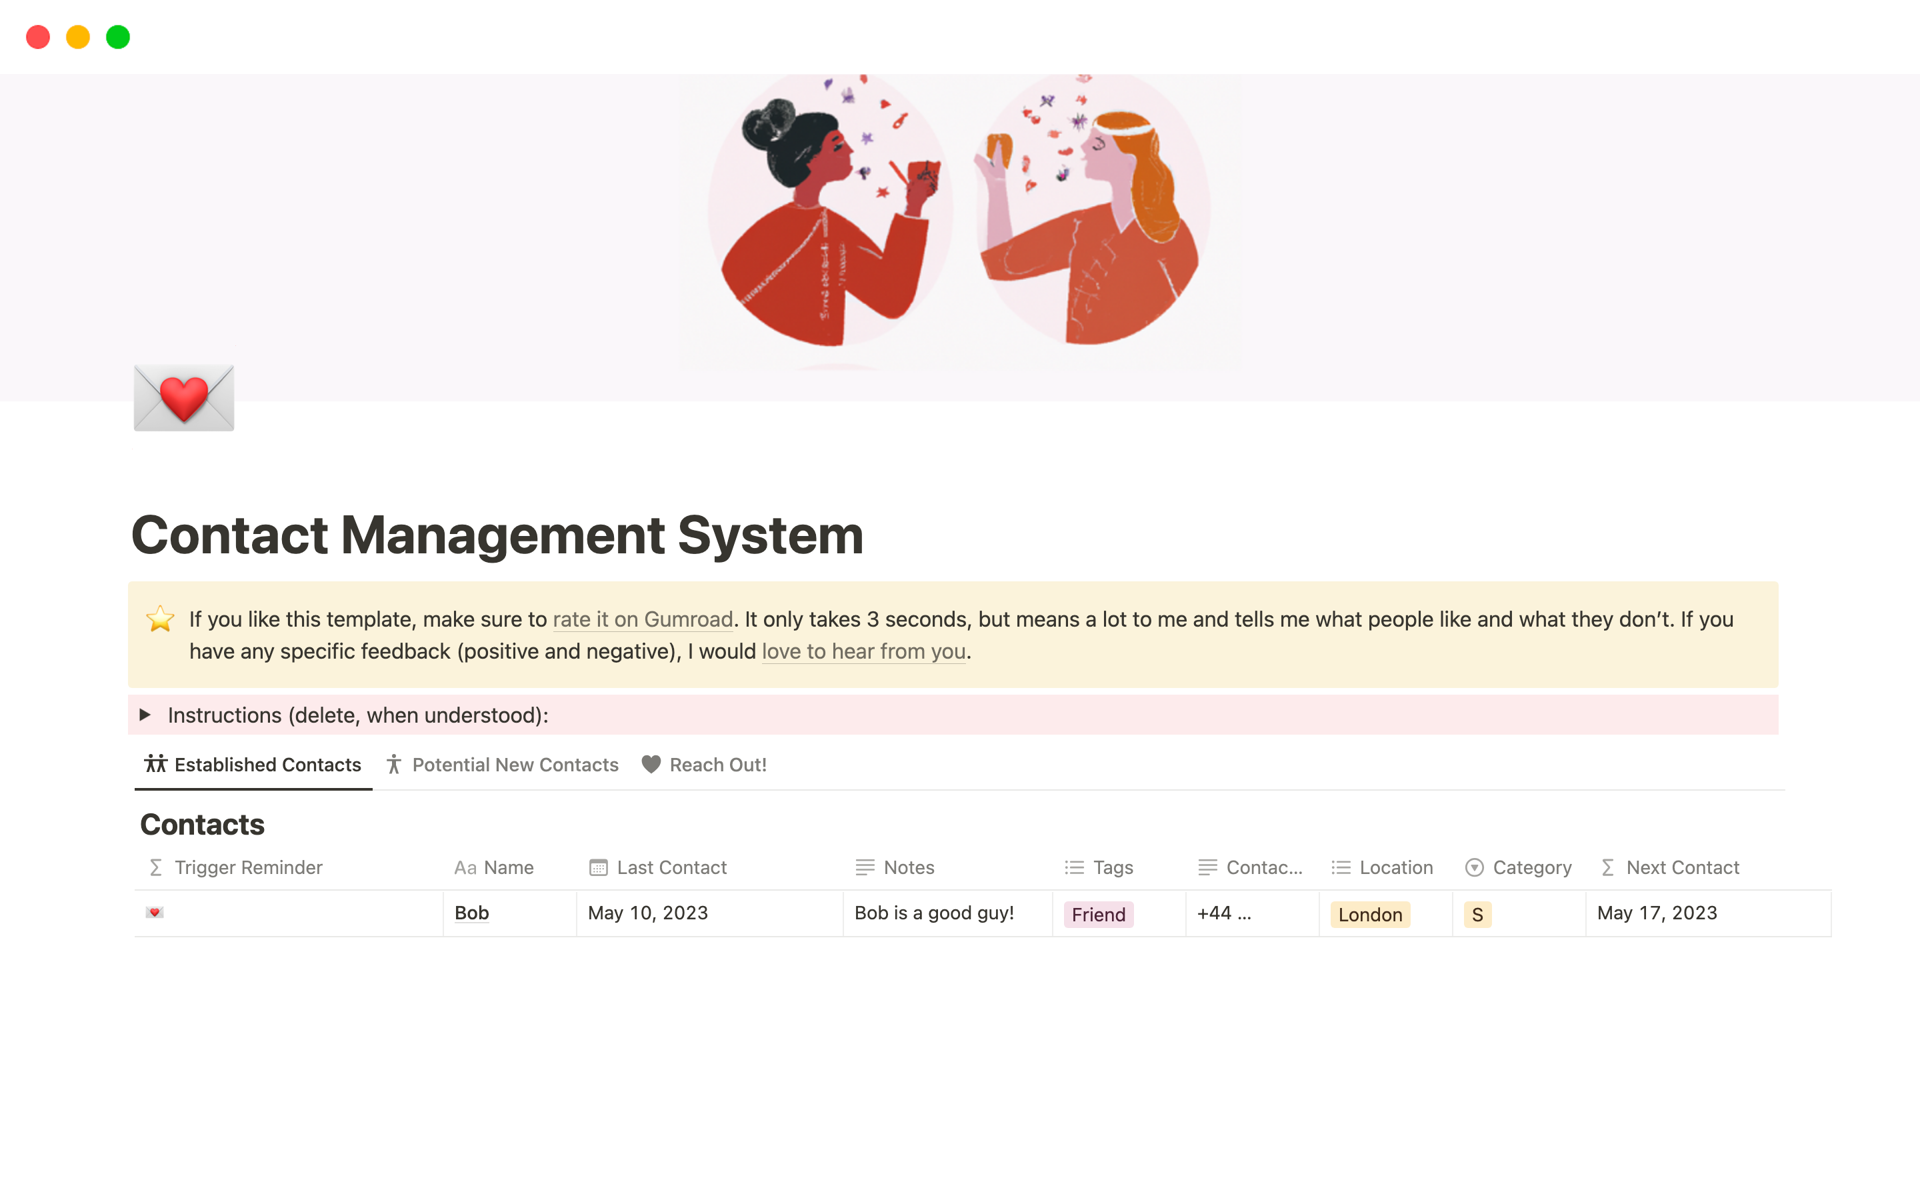Screen dimensions: 1920x1200
Task: Click the pink Friend tag
Action: (x=1098, y=915)
